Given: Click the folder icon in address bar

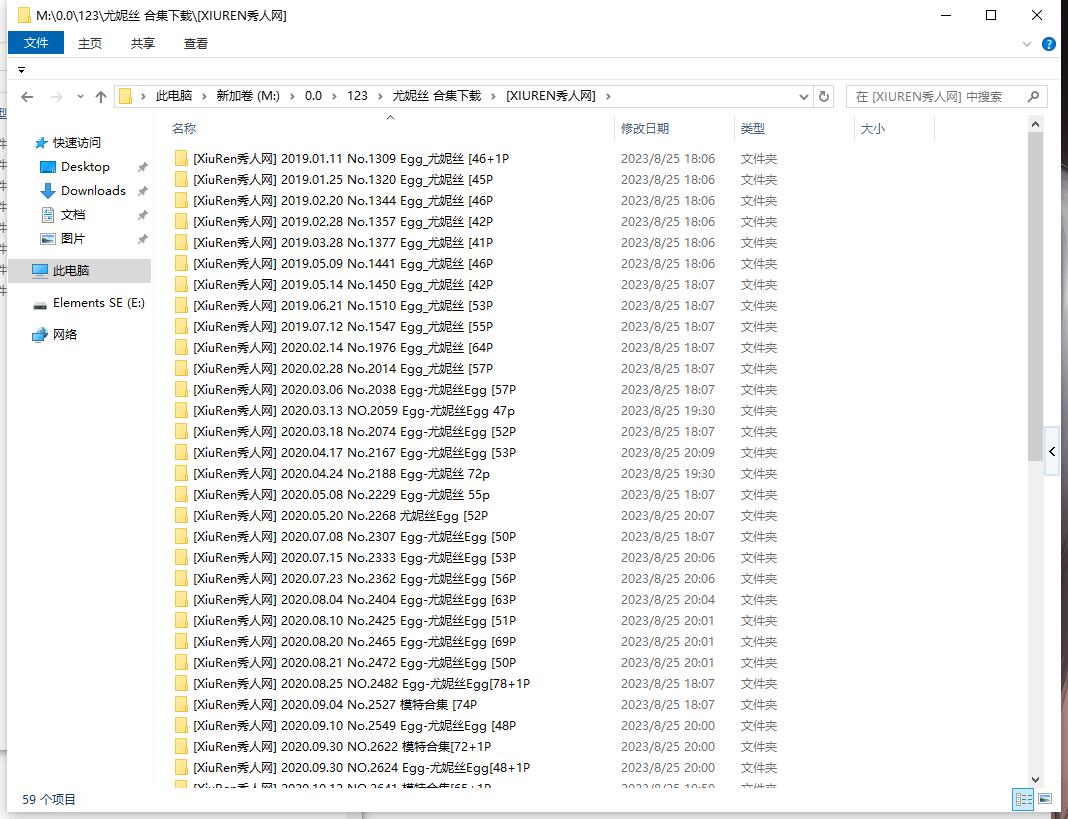Looking at the screenshot, I should [125, 96].
